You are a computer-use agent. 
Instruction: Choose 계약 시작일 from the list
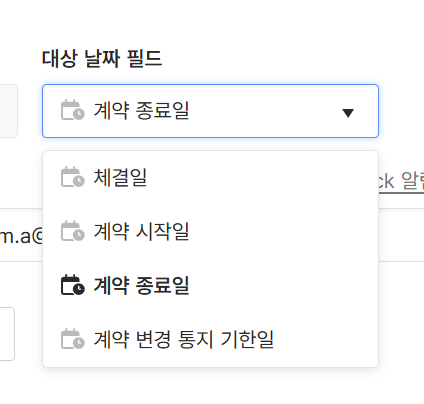tap(210, 231)
